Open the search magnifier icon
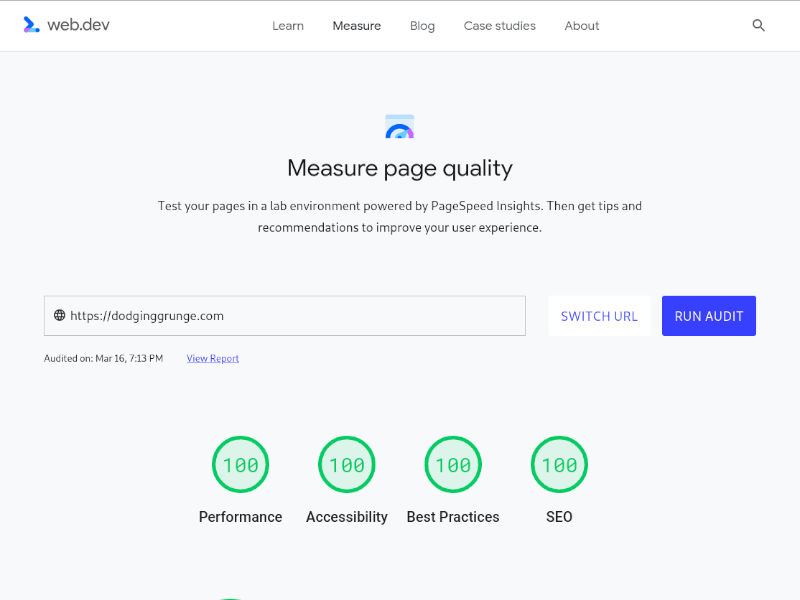Screen dimensions: 800x600 [x=758, y=25]
